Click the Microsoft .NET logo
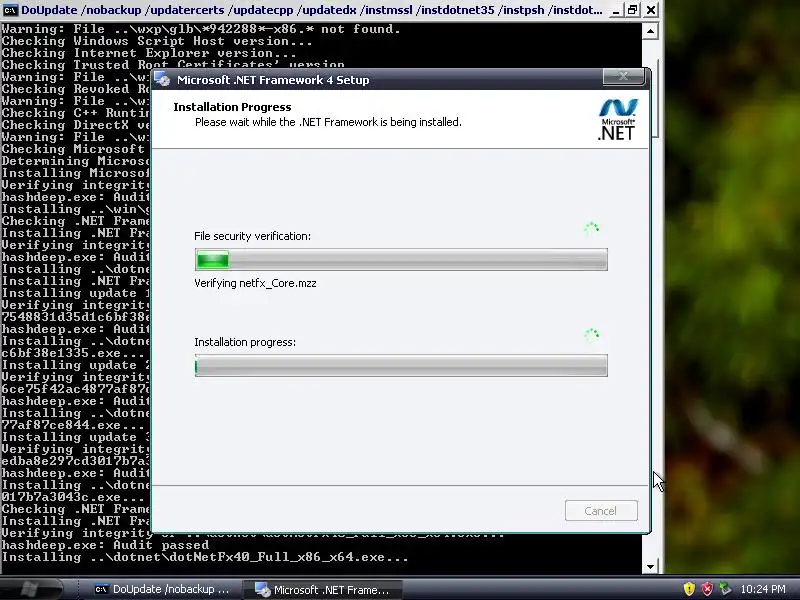Image resolution: width=800 pixels, height=600 pixels. pyautogui.click(x=617, y=119)
